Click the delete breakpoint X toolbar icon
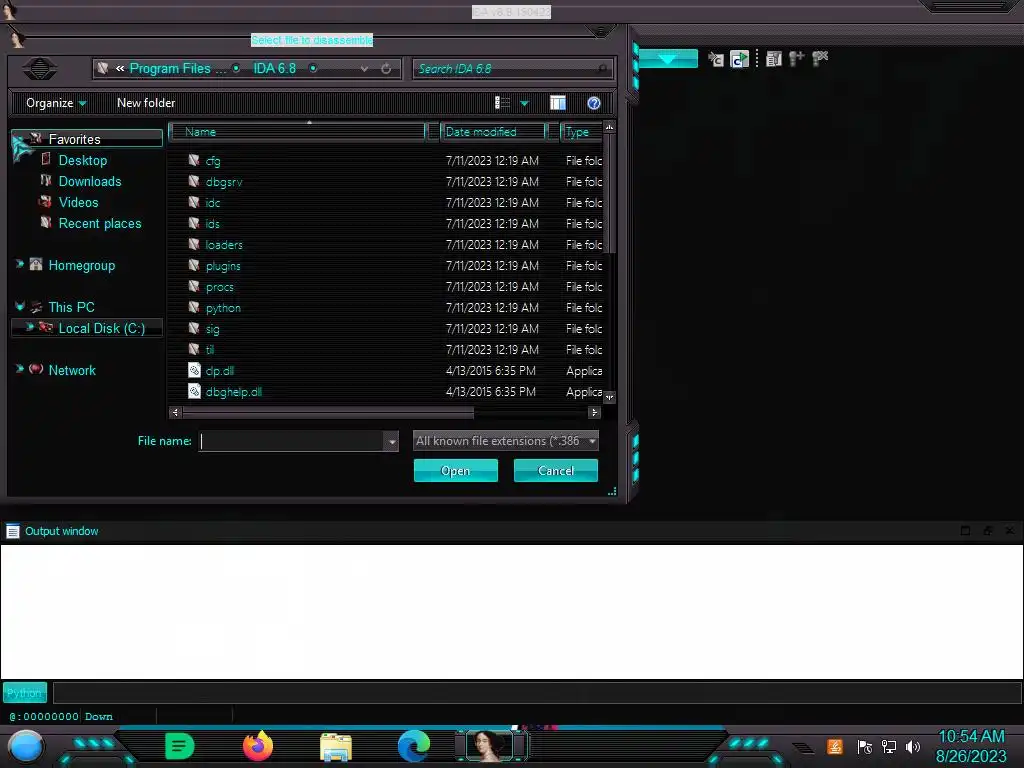Screen dimensions: 1024x768 point(820,59)
